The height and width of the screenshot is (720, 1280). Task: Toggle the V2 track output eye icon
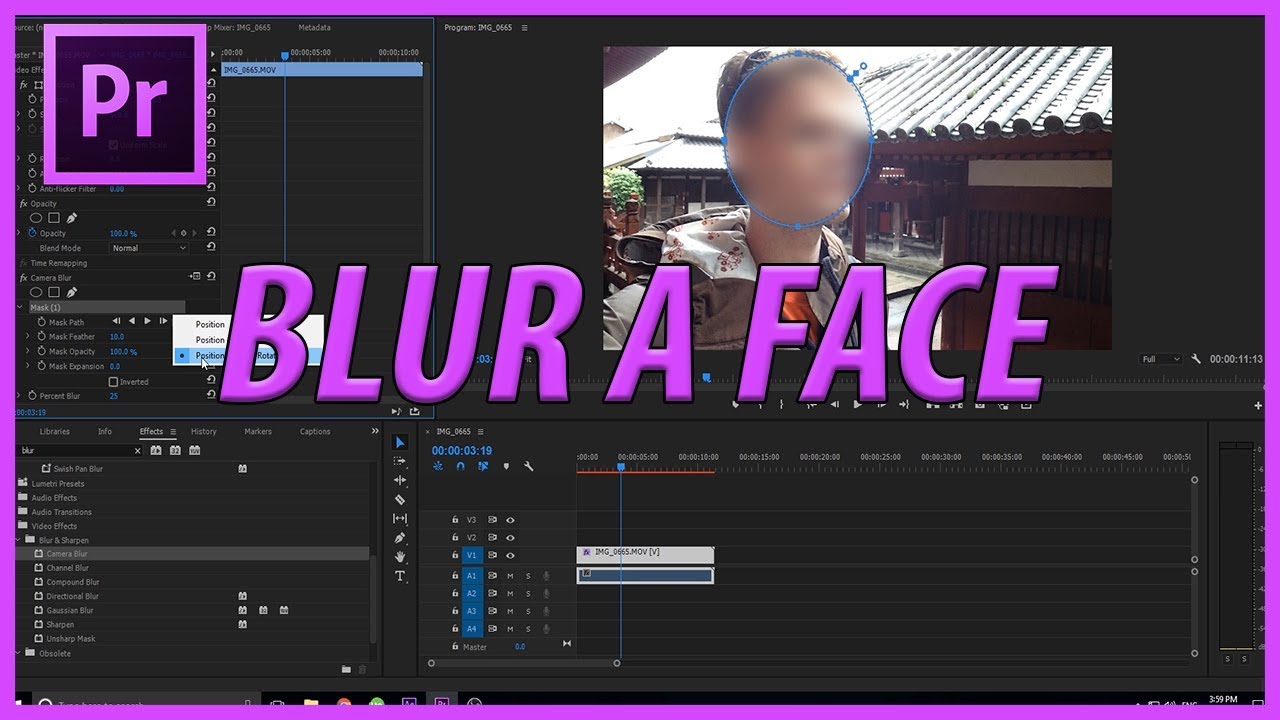click(x=511, y=538)
